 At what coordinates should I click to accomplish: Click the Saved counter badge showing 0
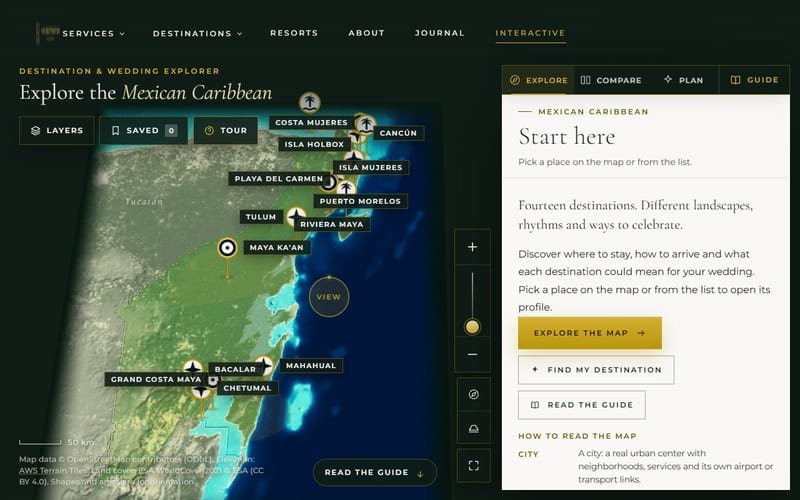pos(171,131)
